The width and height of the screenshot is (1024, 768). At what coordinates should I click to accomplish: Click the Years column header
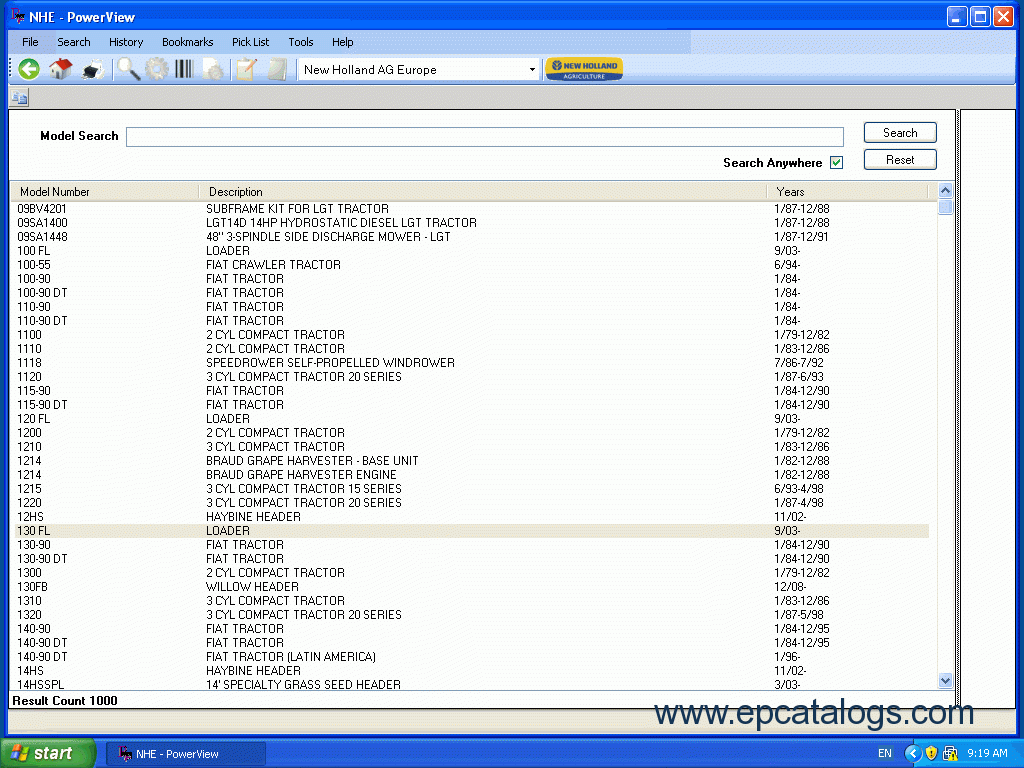[847, 192]
